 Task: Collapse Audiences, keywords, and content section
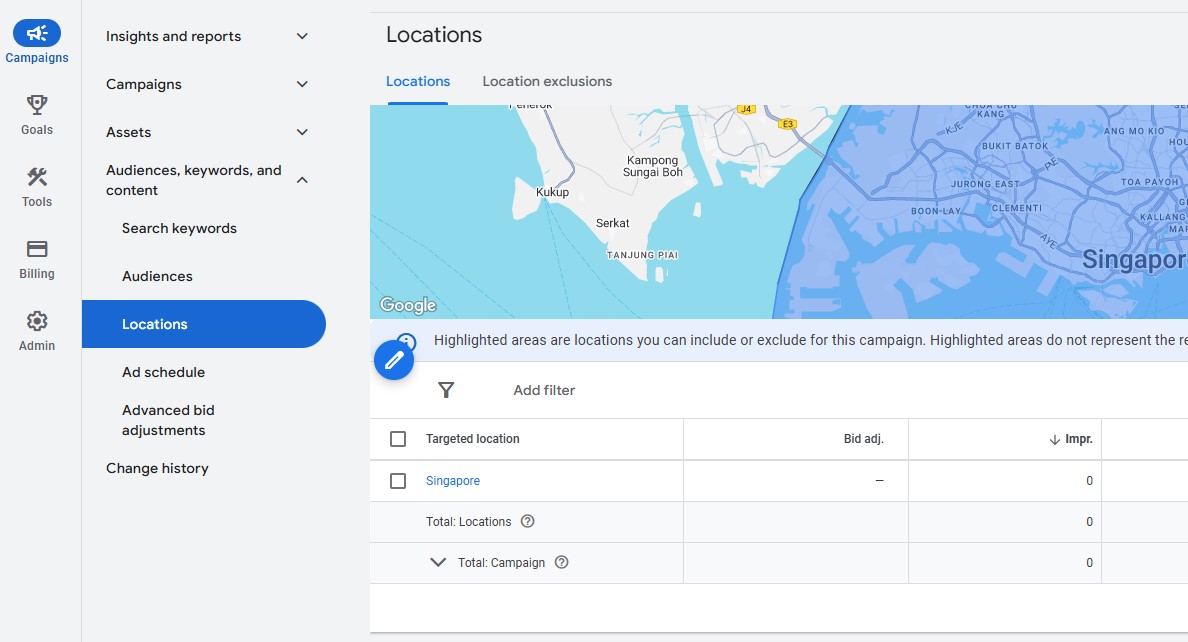(x=302, y=180)
